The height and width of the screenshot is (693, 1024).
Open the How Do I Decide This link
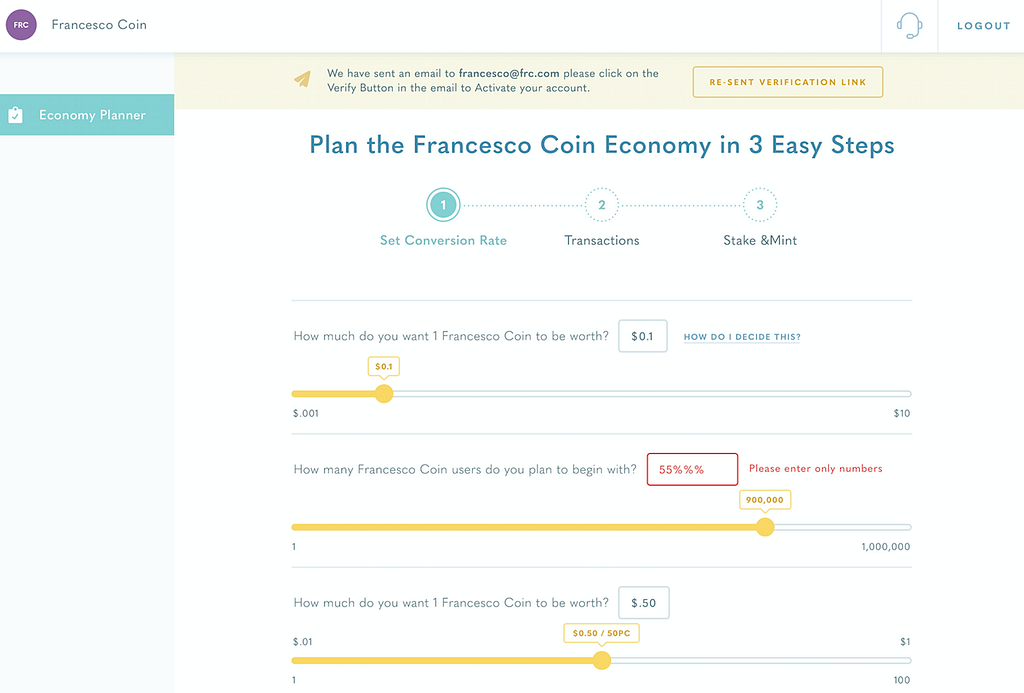[742, 337]
